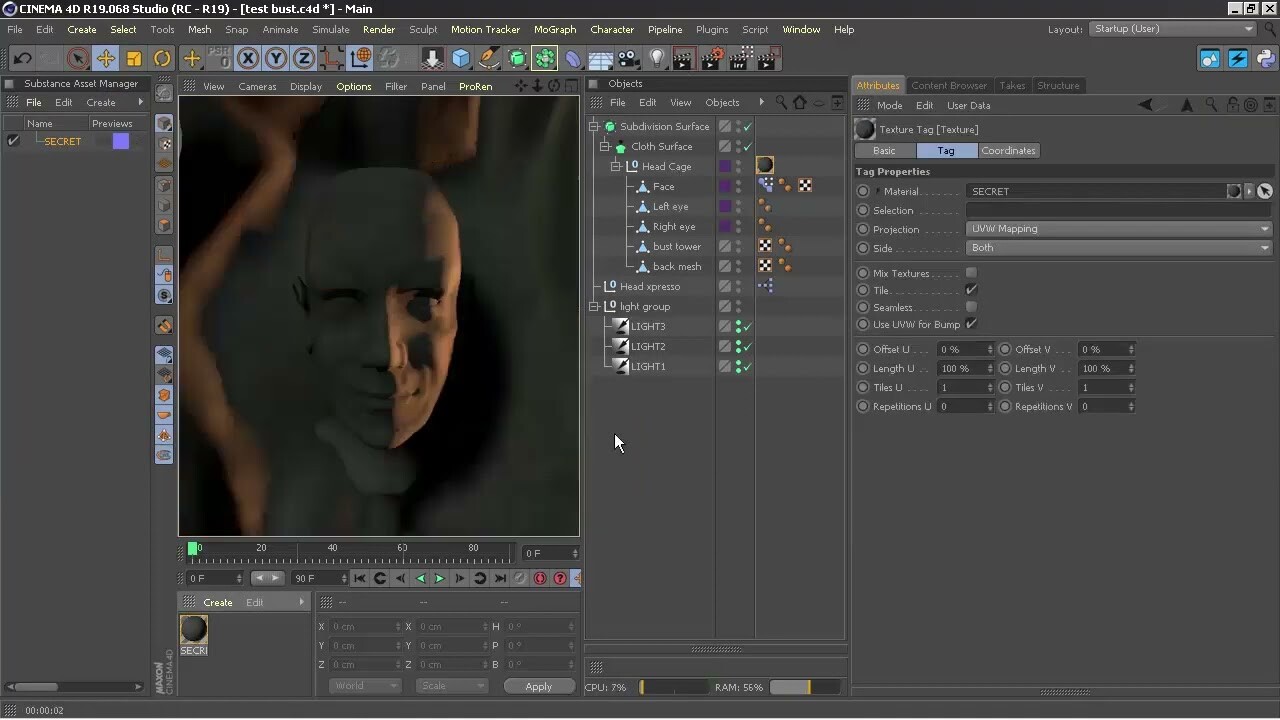Open the MoGraph menu
Image resolution: width=1280 pixels, height=720 pixels.
555,29
